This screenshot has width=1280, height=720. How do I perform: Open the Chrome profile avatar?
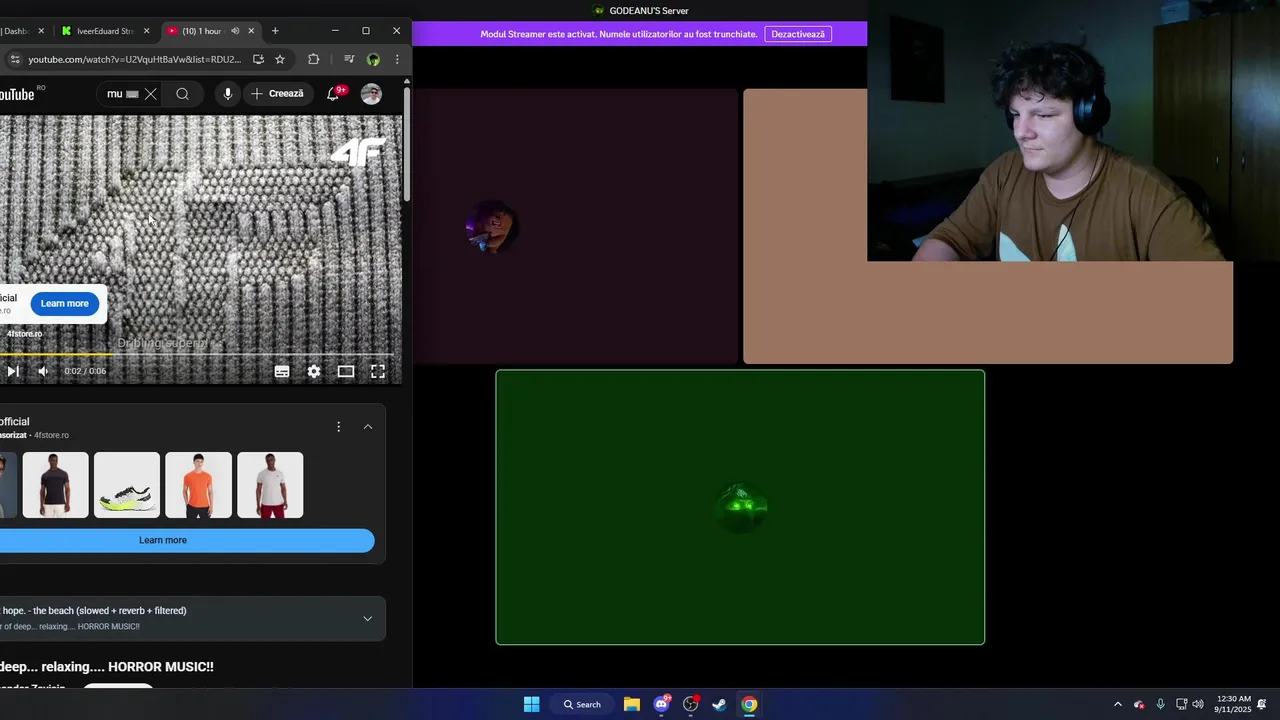pos(373,59)
